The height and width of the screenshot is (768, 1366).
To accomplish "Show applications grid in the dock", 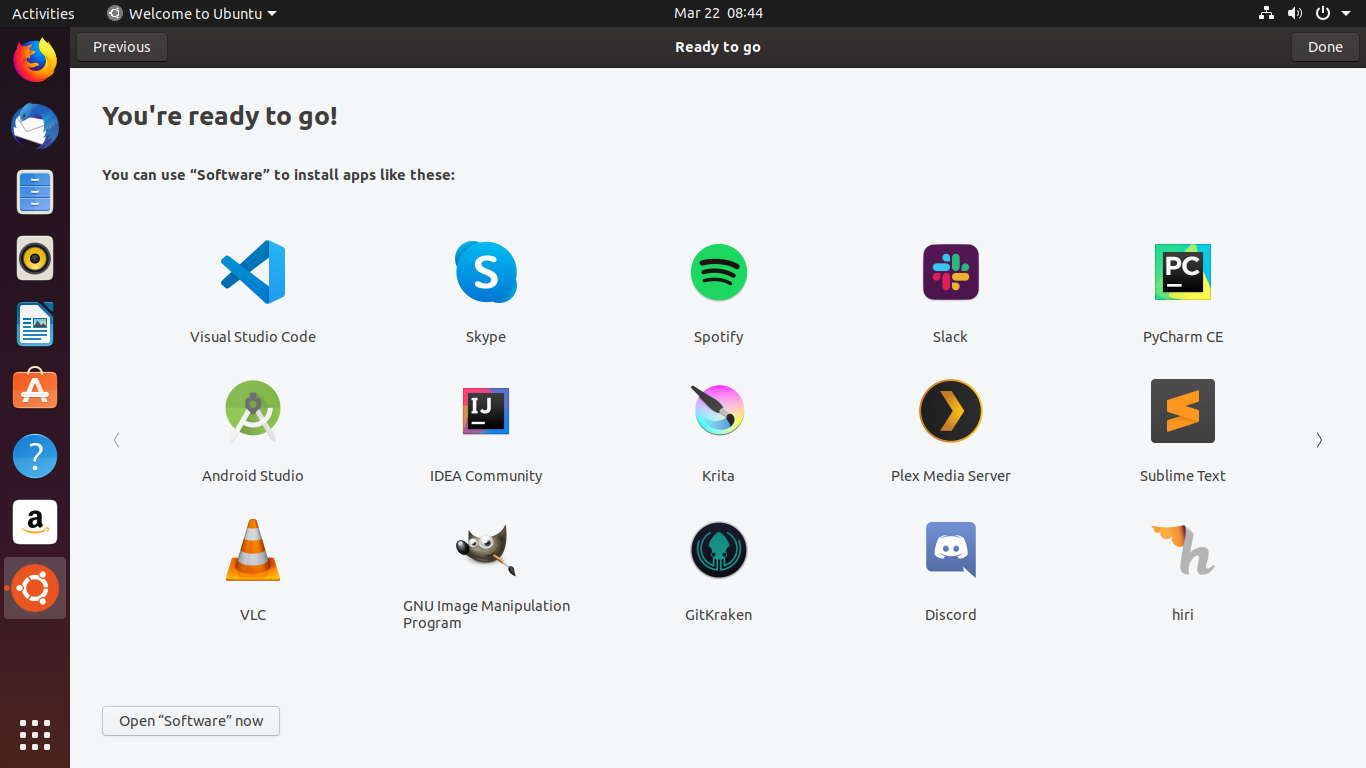I will [35, 734].
